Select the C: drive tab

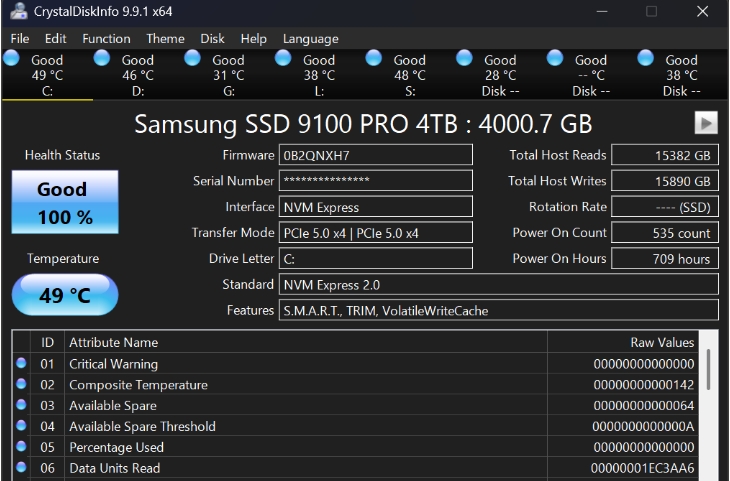(47, 75)
